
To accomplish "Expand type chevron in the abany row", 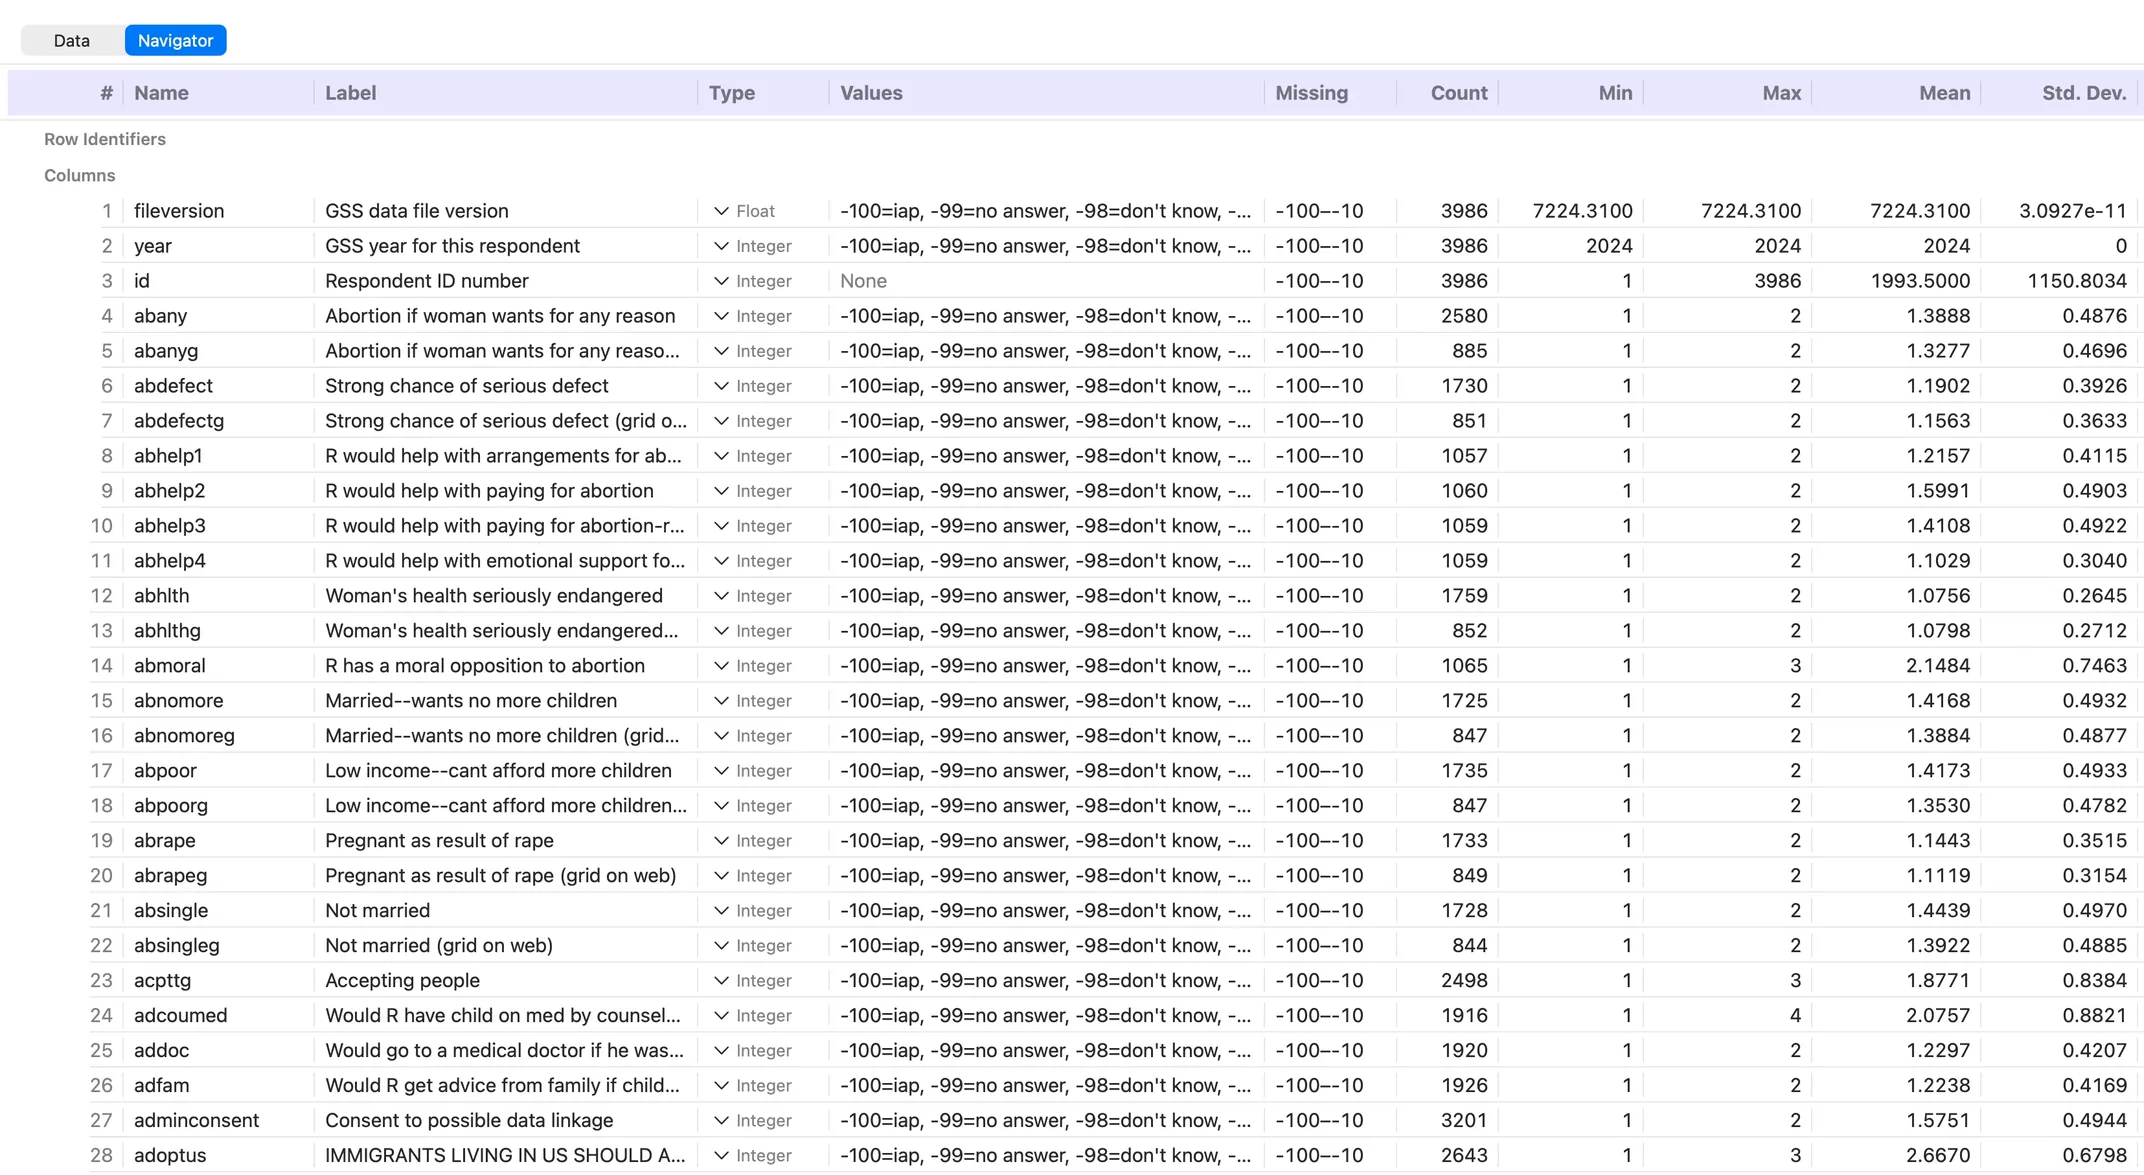I will (721, 316).
